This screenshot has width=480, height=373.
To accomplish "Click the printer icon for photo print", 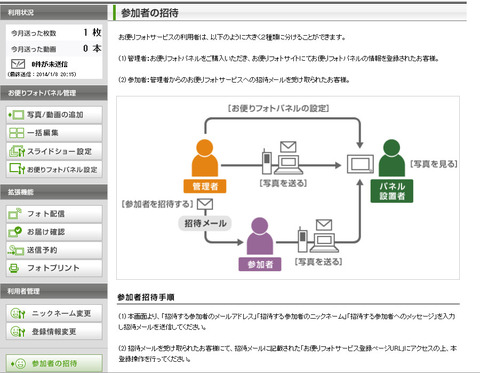I will click(x=14, y=268).
